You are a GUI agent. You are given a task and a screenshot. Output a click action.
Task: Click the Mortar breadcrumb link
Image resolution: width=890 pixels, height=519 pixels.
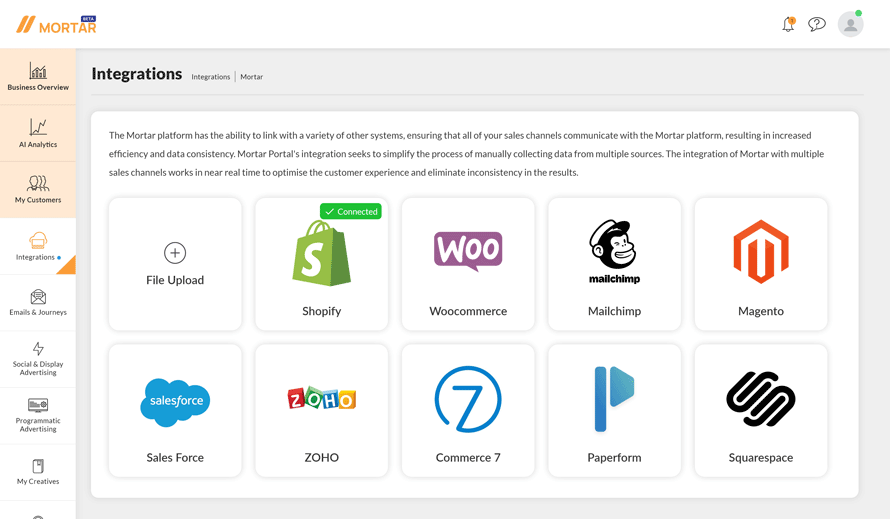[251, 77]
